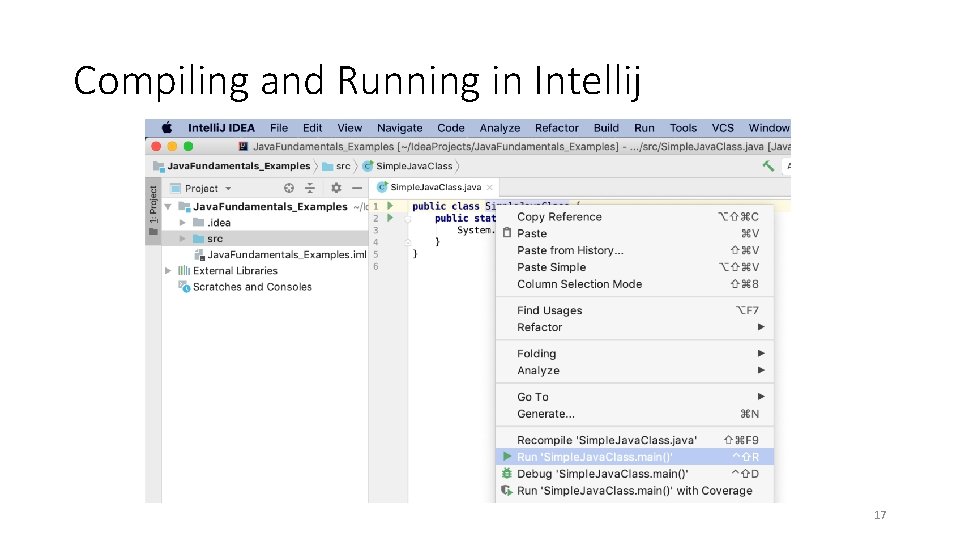The width and height of the screenshot is (960, 540).
Task: Click line number 5 in gutter
Action: [x=376, y=254]
